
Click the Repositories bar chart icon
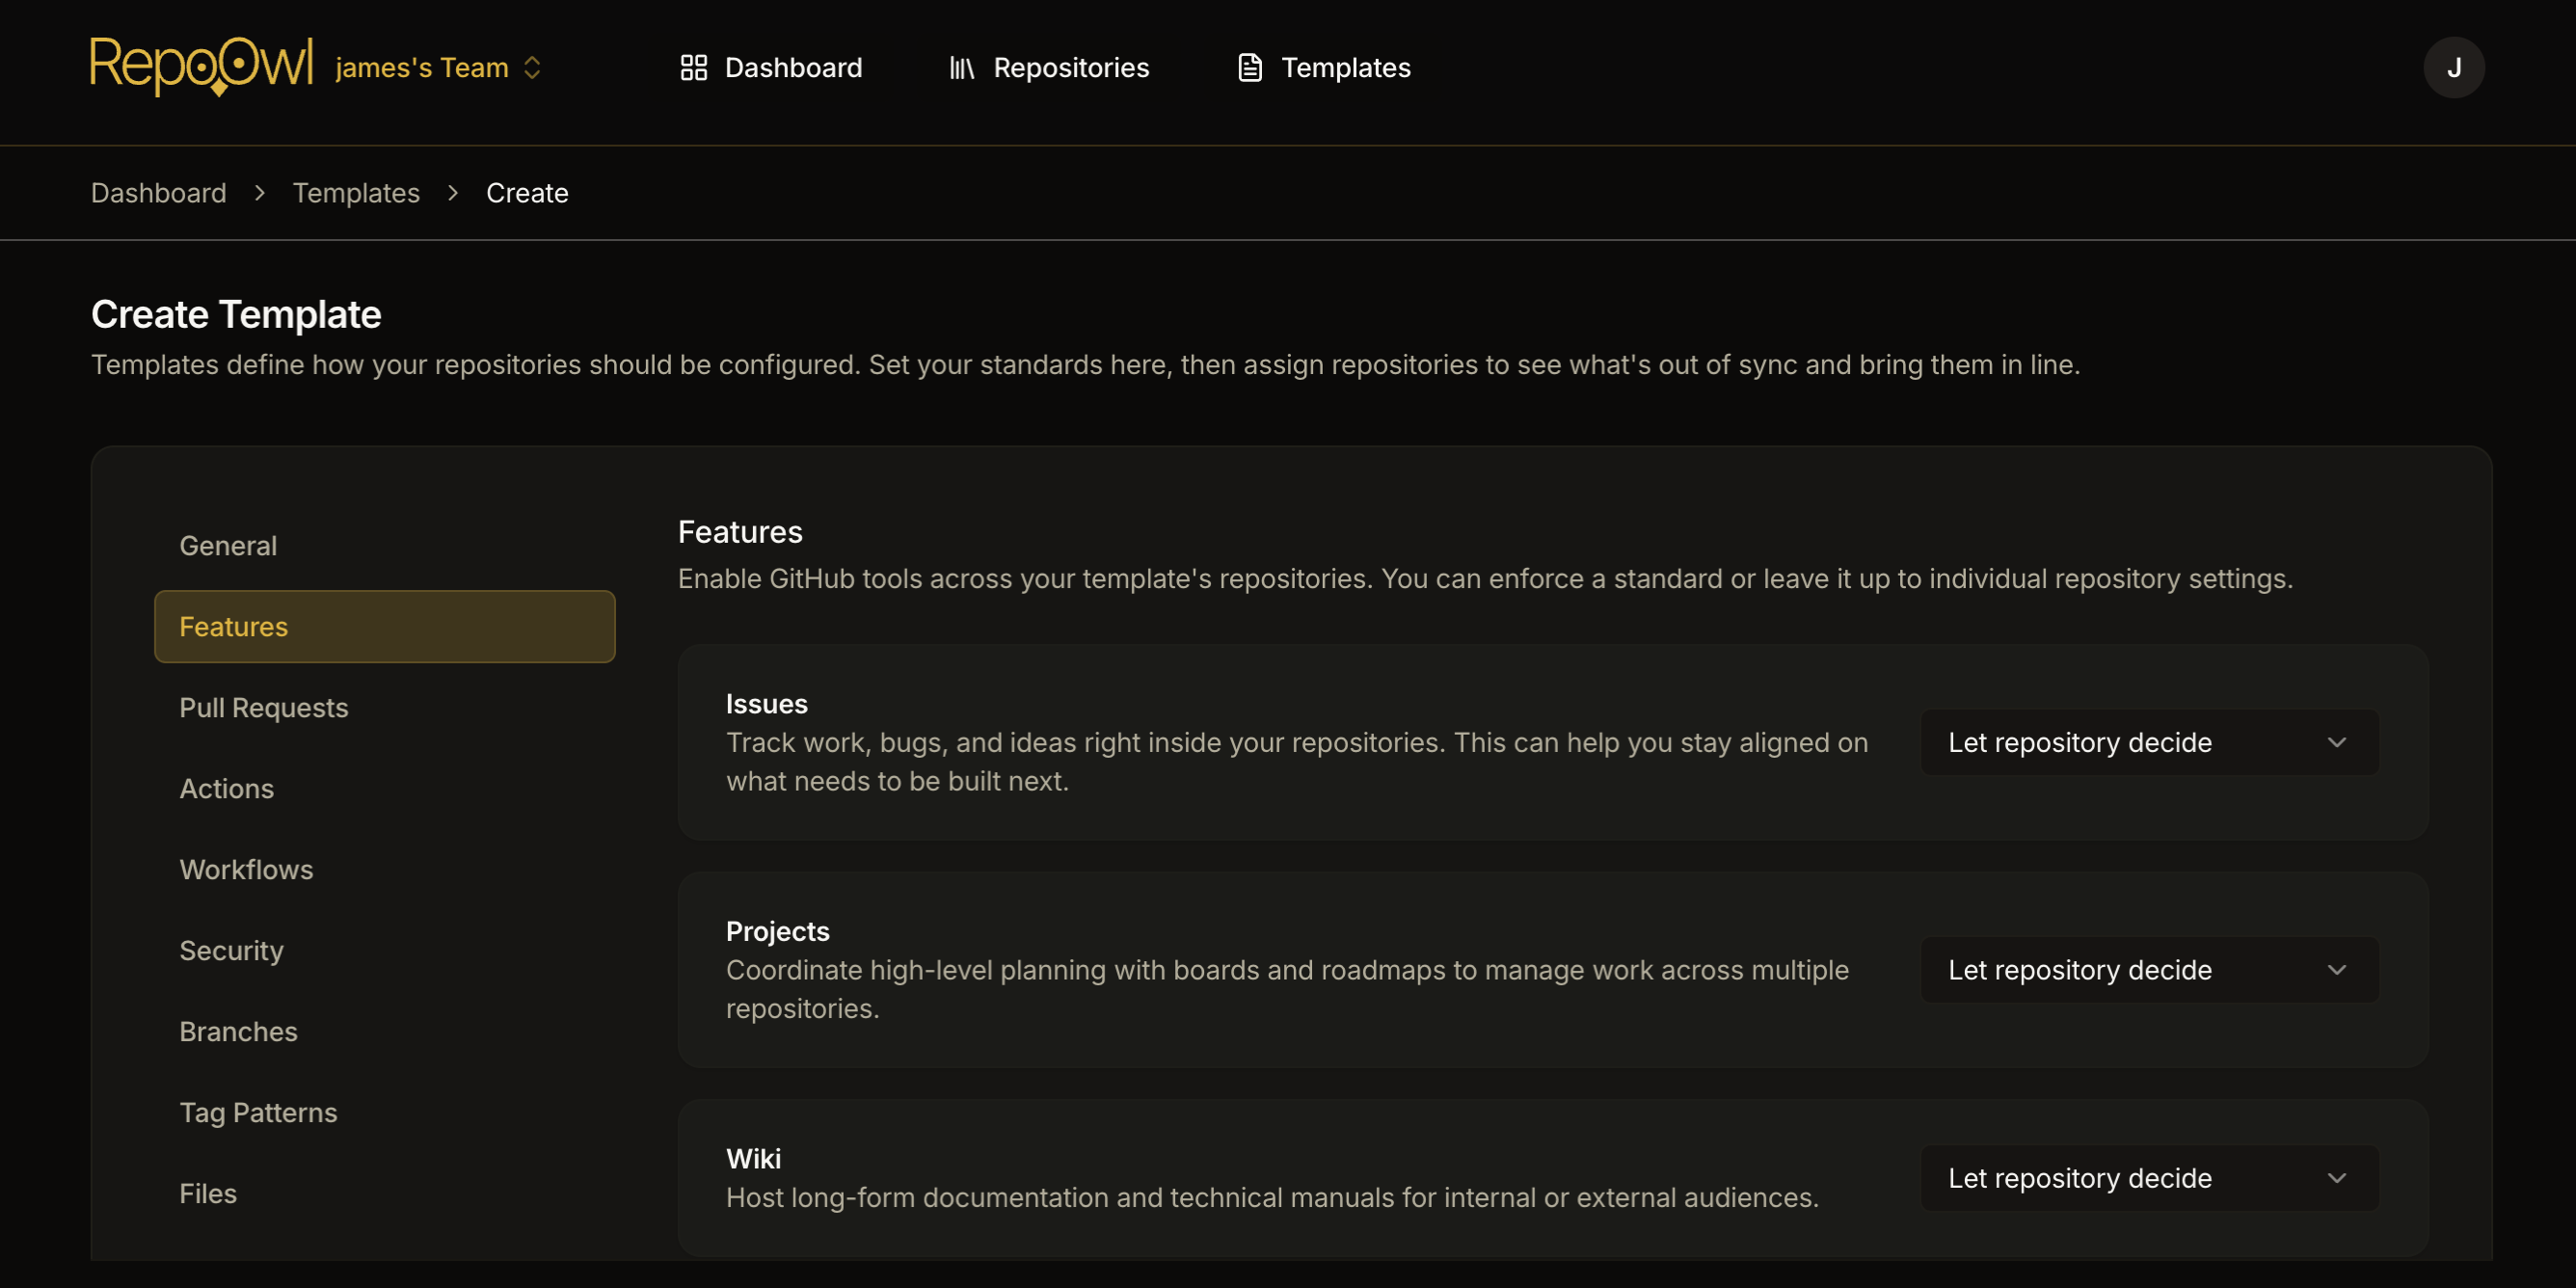(x=962, y=67)
